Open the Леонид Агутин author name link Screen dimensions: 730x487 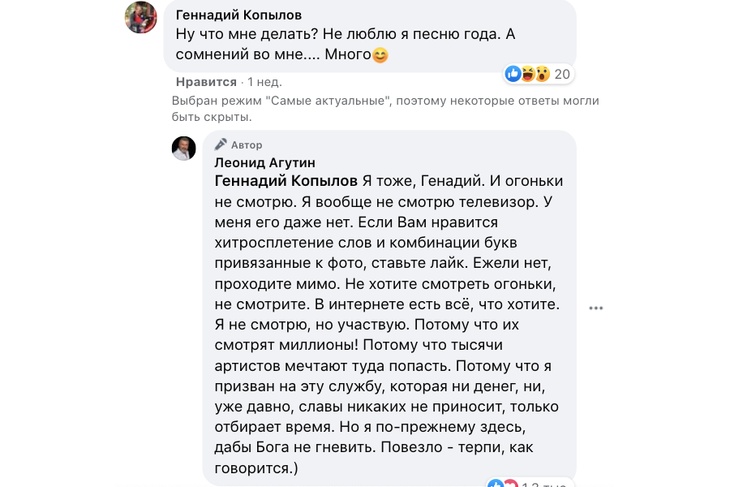(x=264, y=162)
